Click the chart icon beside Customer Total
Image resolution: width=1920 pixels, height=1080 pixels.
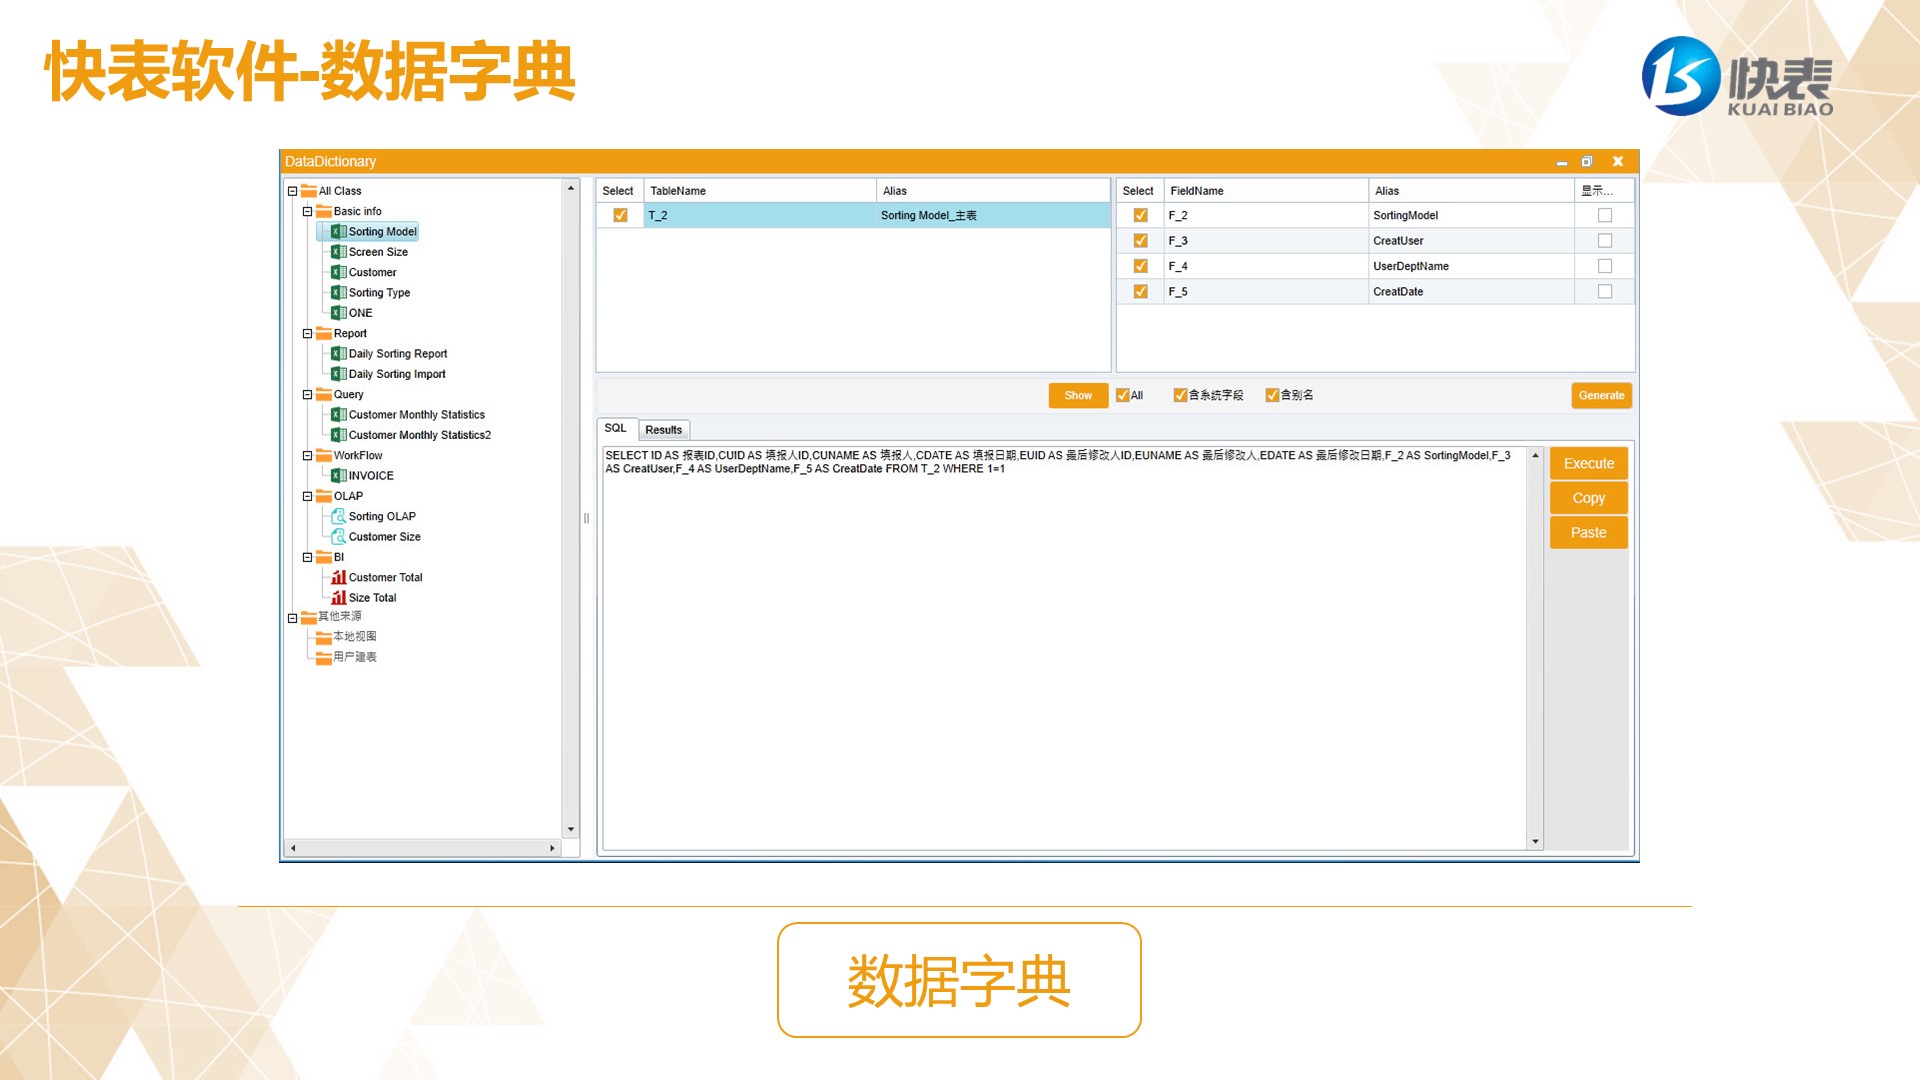pyautogui.click(x=339, y=578)
